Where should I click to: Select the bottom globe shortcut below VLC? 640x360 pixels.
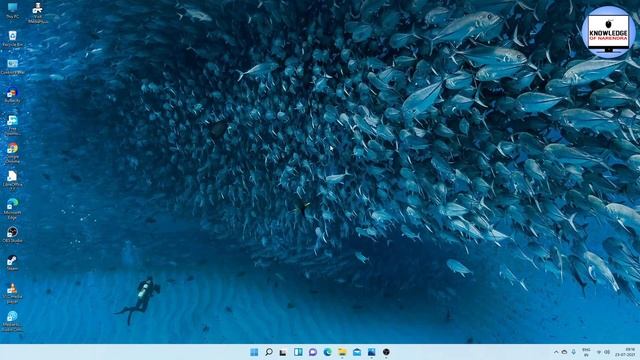click(12, 321)
